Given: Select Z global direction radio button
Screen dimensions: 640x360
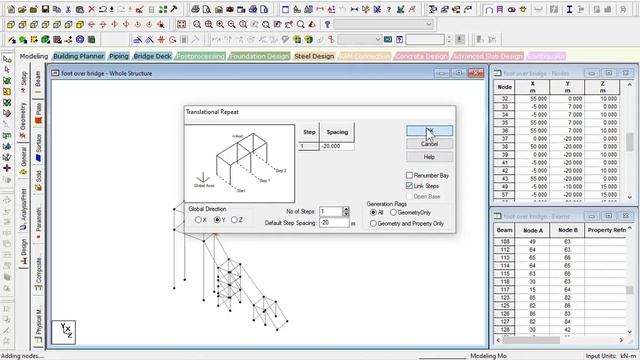Looking at the screenshot, I should point(234,220).
